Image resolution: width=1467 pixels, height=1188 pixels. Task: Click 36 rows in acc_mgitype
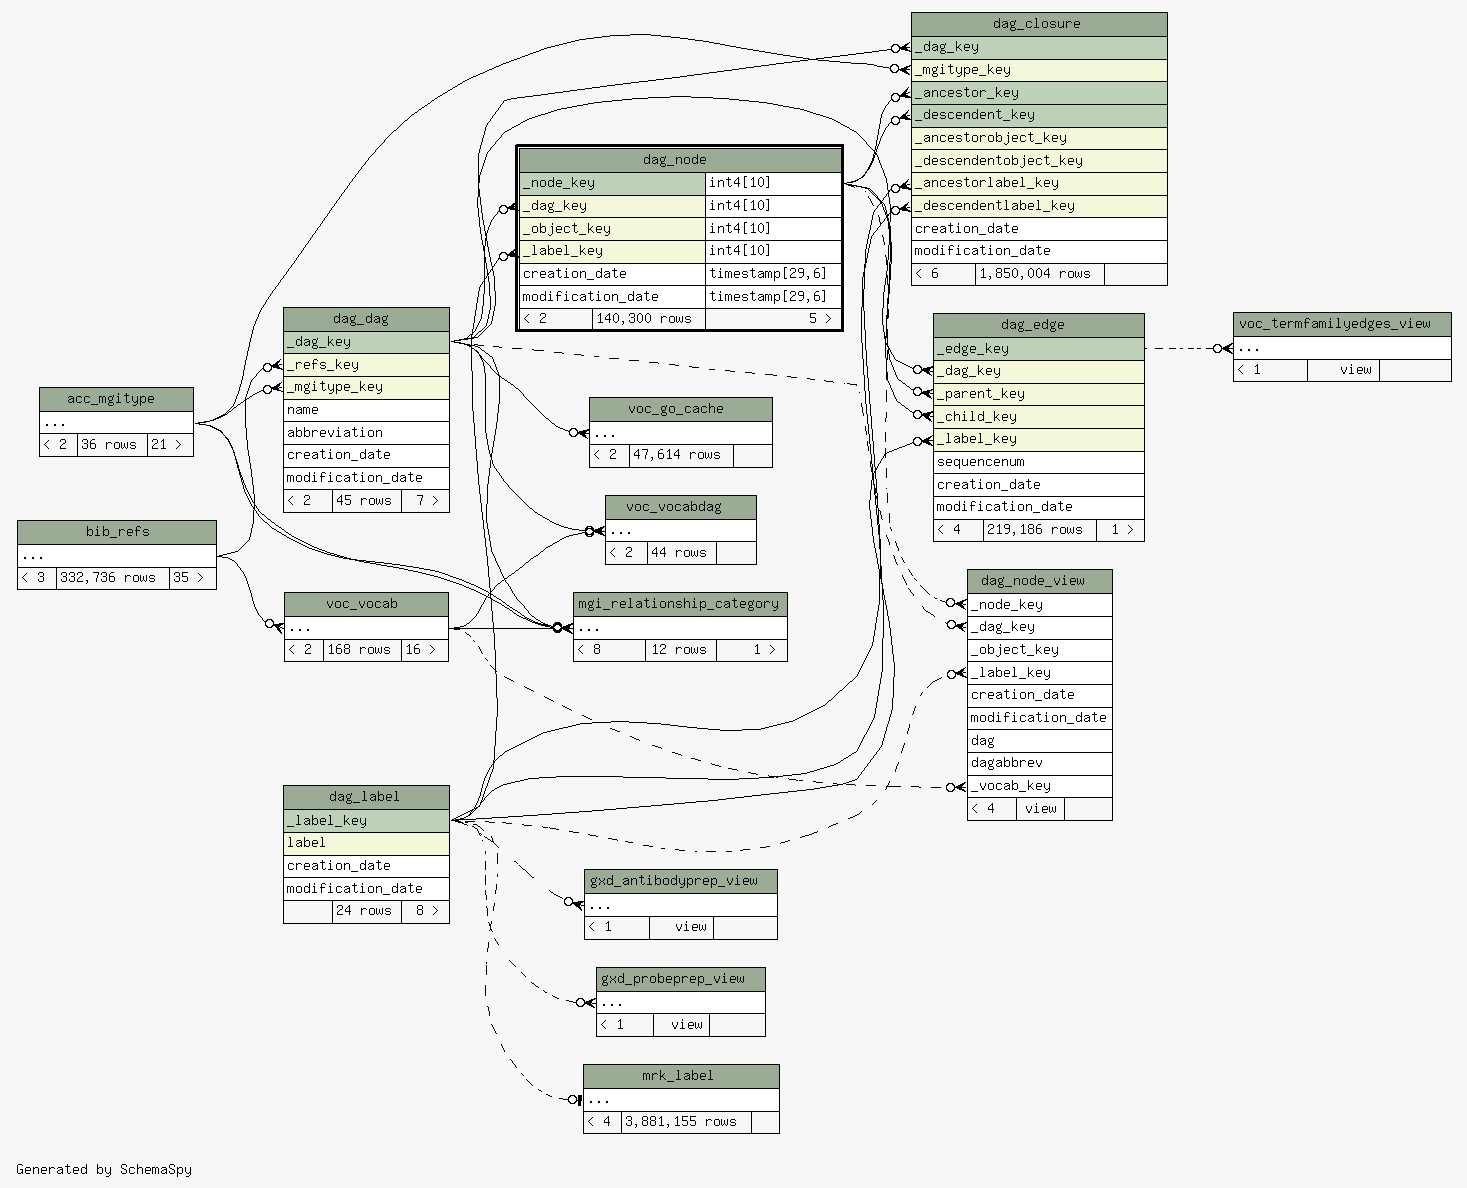click(112, 445)
